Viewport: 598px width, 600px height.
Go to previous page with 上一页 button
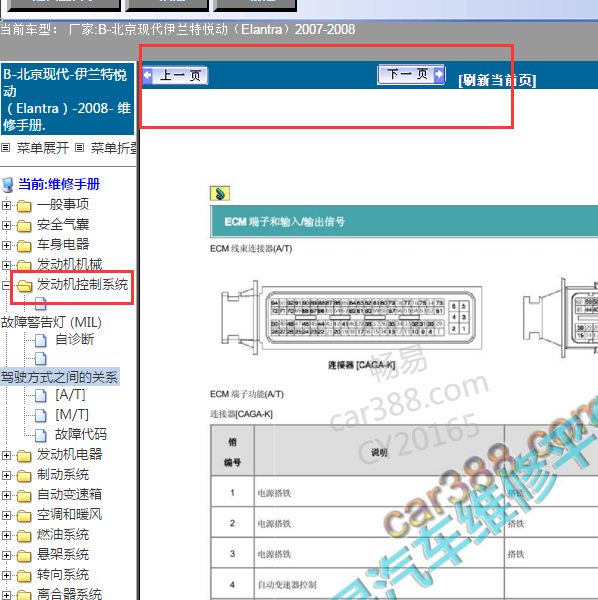[x=176, y=75]
